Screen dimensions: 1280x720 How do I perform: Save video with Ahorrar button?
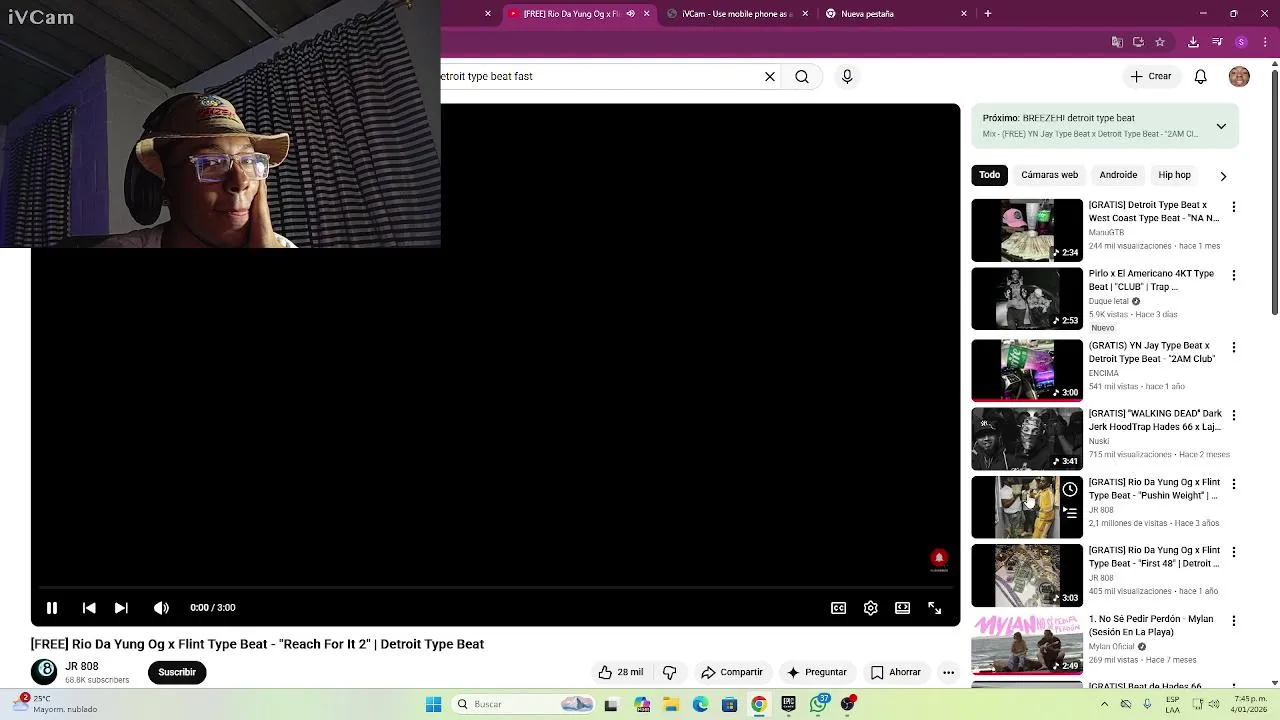point(895,672)
